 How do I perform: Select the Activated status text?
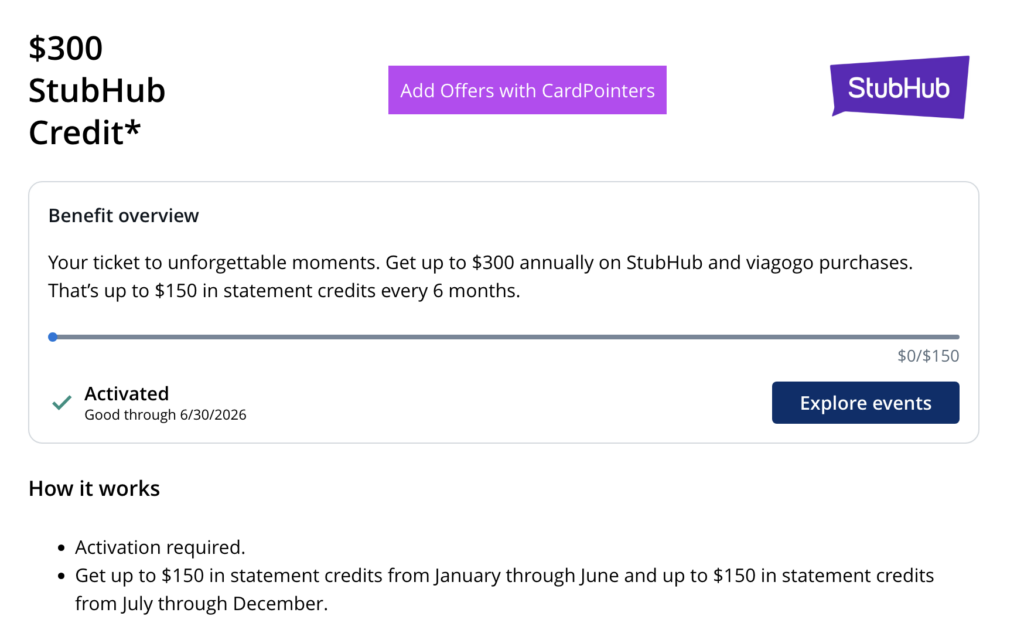pyautogui.click(x=126, y=393)
